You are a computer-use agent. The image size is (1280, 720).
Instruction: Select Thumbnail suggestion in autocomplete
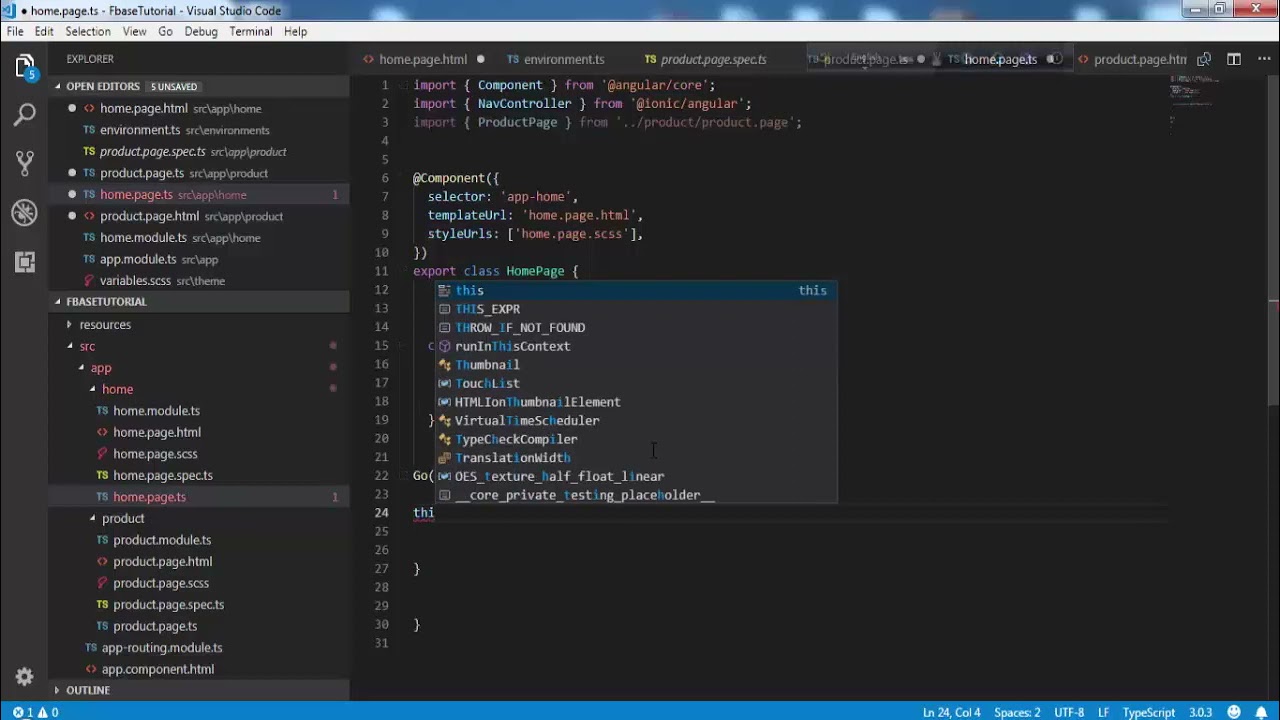point(635,365)
